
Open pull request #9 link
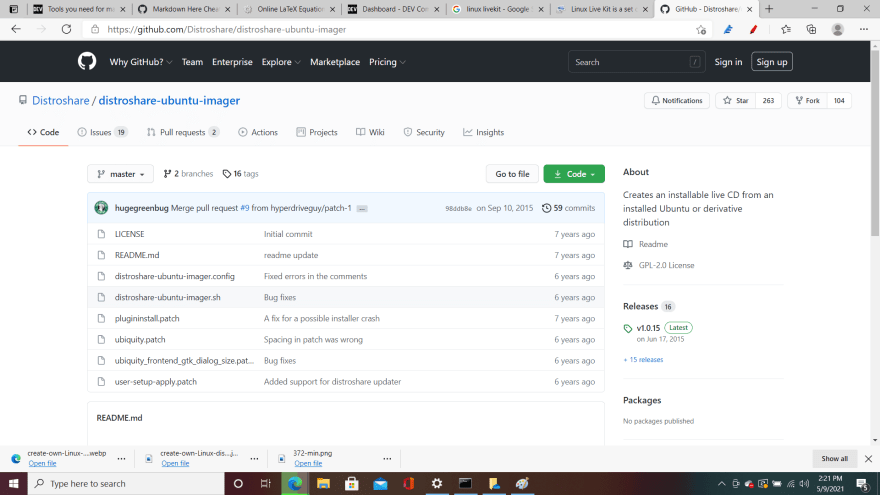click(x=245, y=208)
